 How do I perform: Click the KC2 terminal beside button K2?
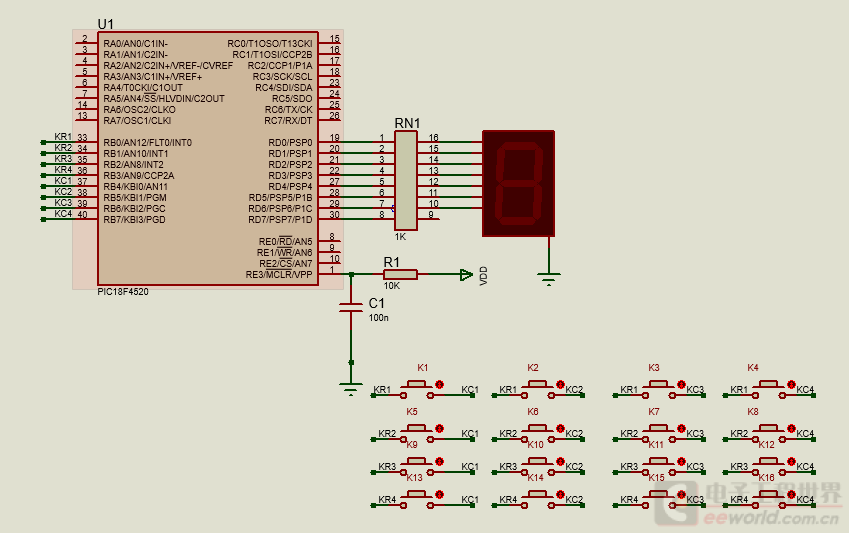click(574, 390)
